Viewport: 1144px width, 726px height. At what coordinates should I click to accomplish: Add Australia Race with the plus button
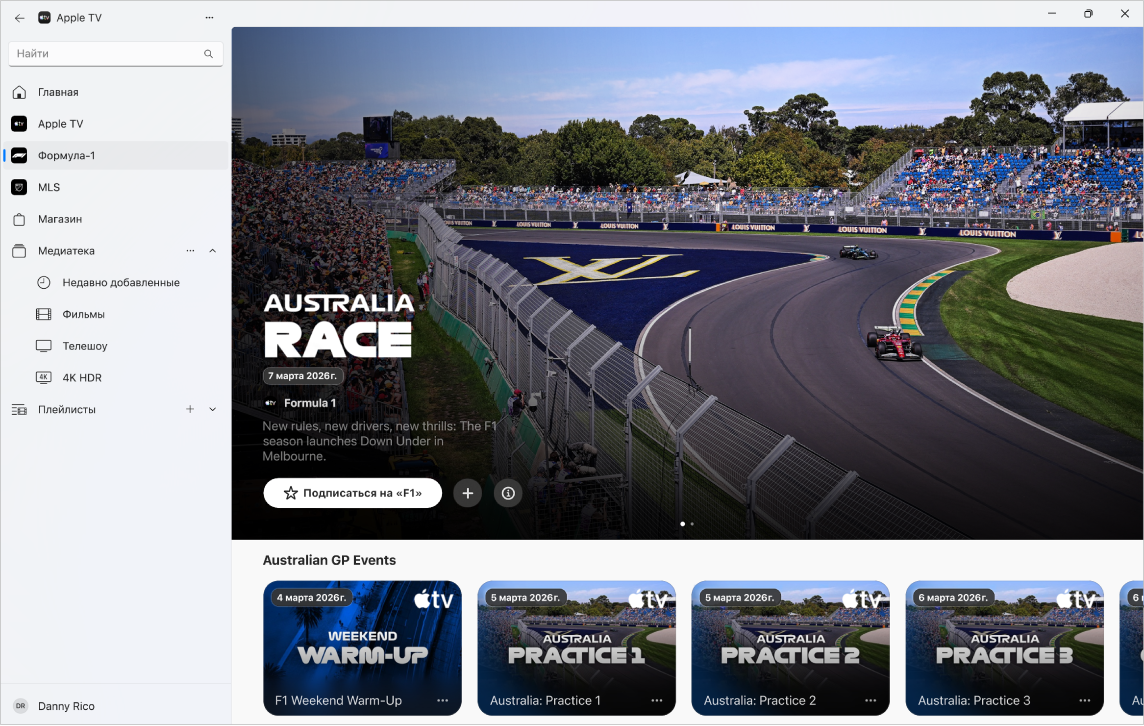tap(468, 493)
